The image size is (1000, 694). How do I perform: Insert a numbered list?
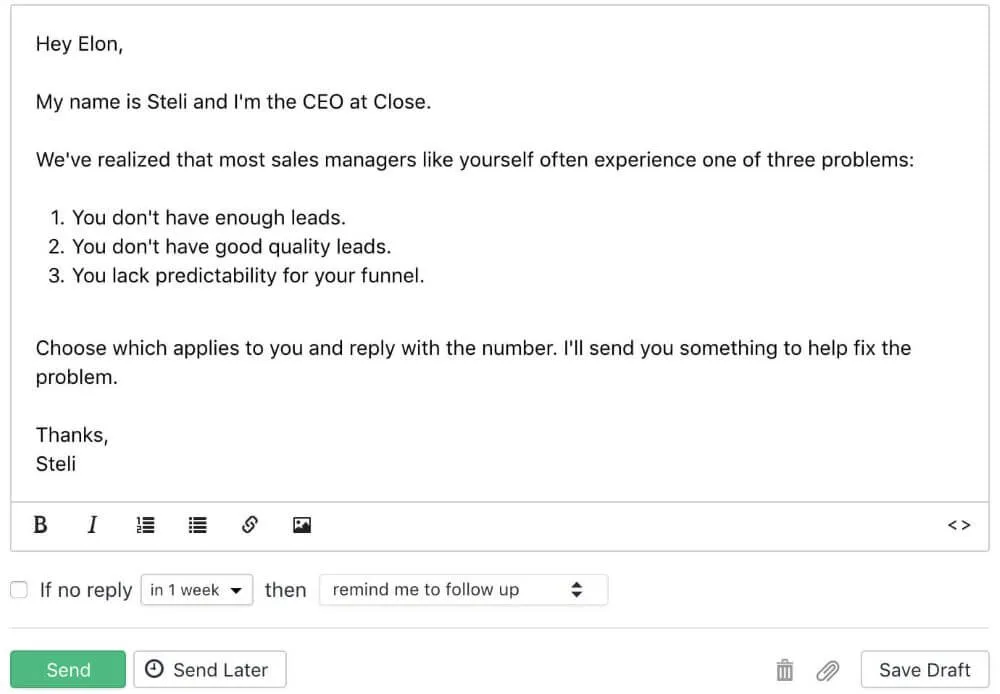[144, 525]
